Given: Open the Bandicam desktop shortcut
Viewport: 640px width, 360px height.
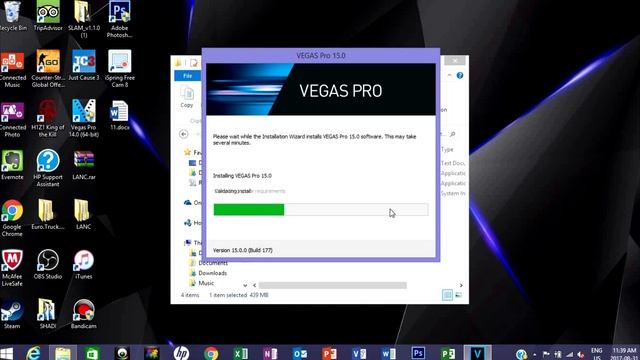Looking at the screenshot, I should click(83, 314).
